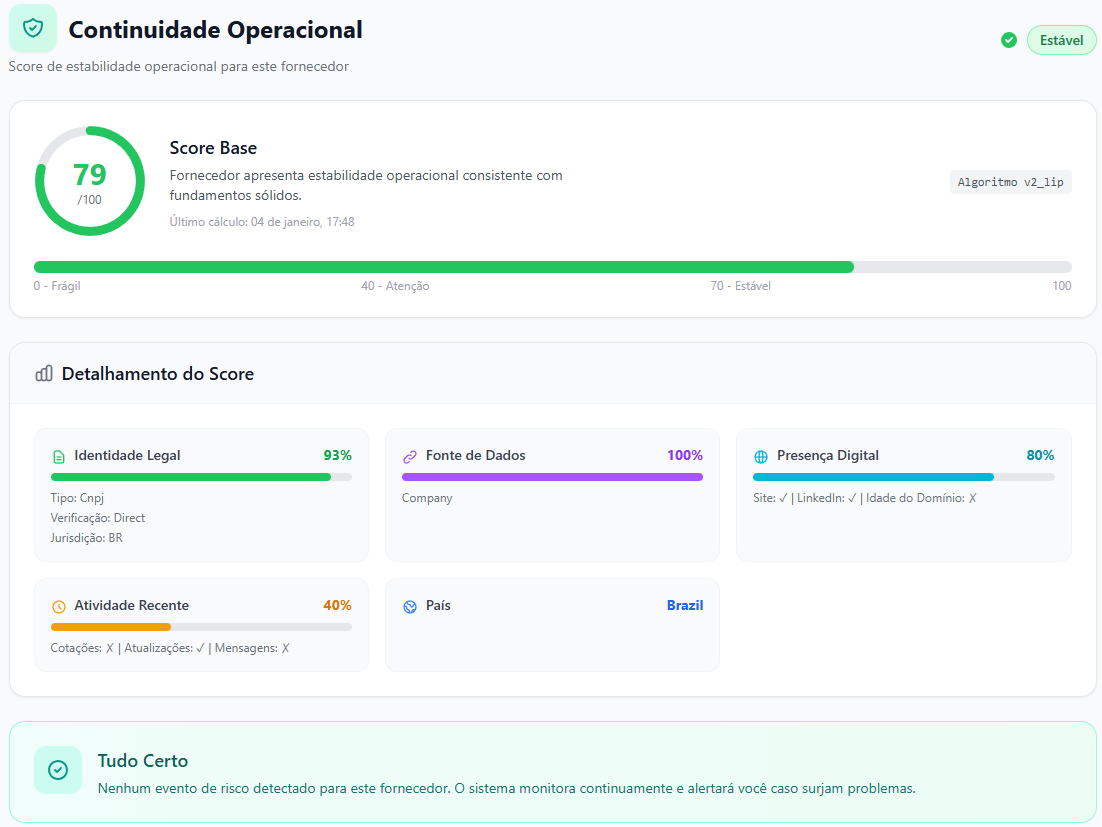The height and width of the screenshot is (827, 1102).
Task: Toggle the Atualizações check indicator
Action: click(x=199, y=647)
